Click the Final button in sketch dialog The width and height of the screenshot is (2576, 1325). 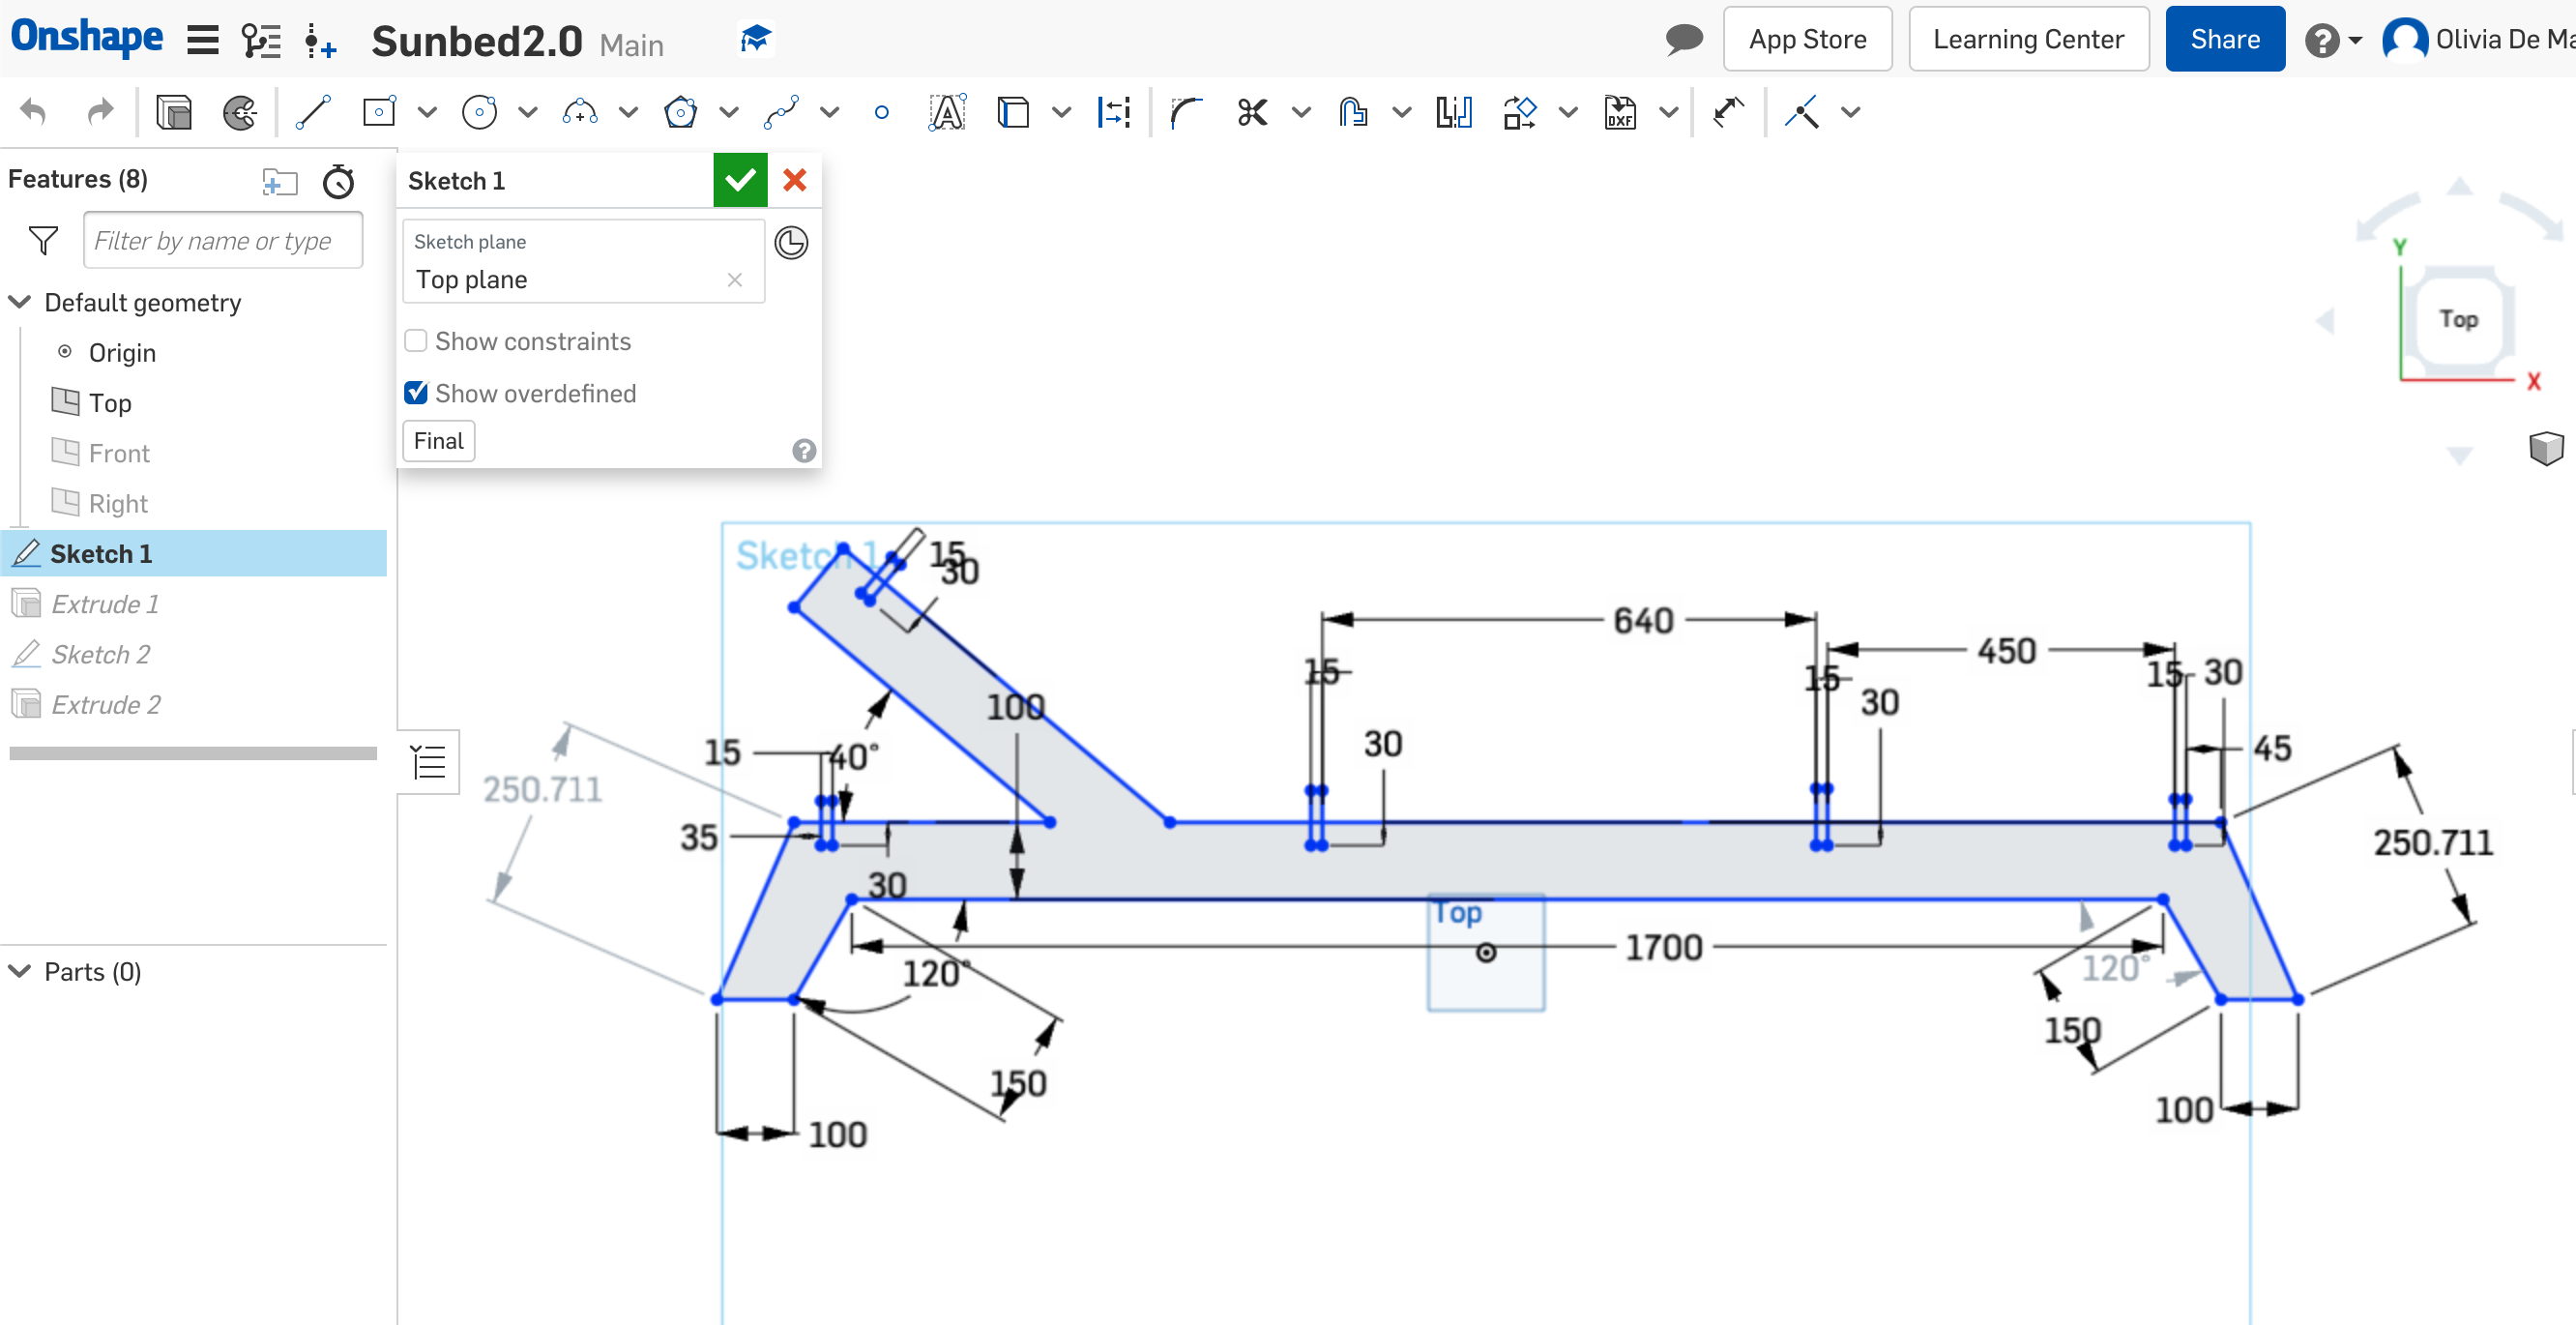(x=438, y=441)
